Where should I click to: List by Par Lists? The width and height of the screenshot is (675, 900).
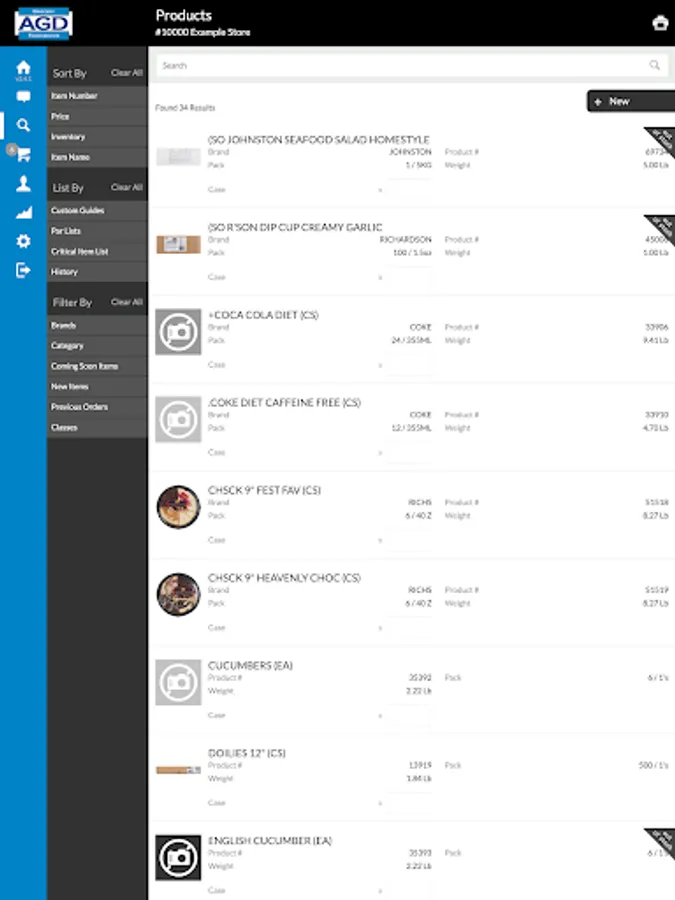97,231
